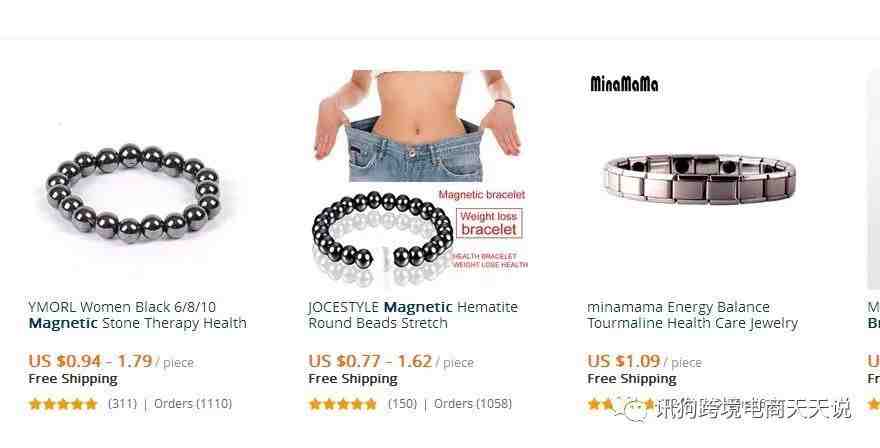Click the JOCESTYLE five-star rating icons
Viewport: 880px width, 448px height.
342,404
